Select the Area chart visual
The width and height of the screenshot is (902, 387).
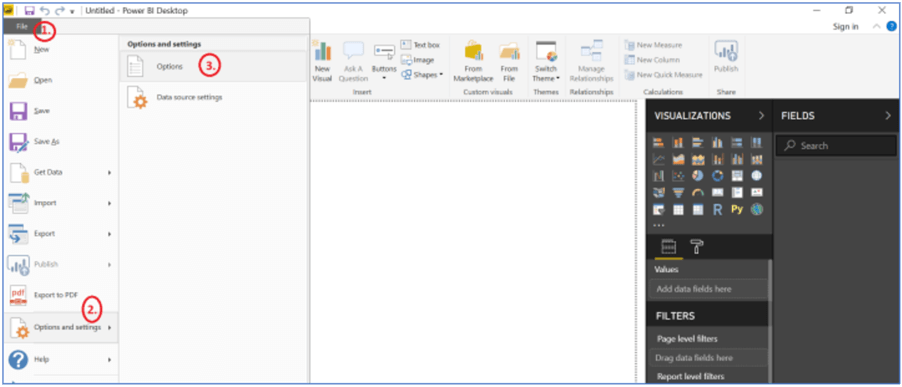coord(679,159)
